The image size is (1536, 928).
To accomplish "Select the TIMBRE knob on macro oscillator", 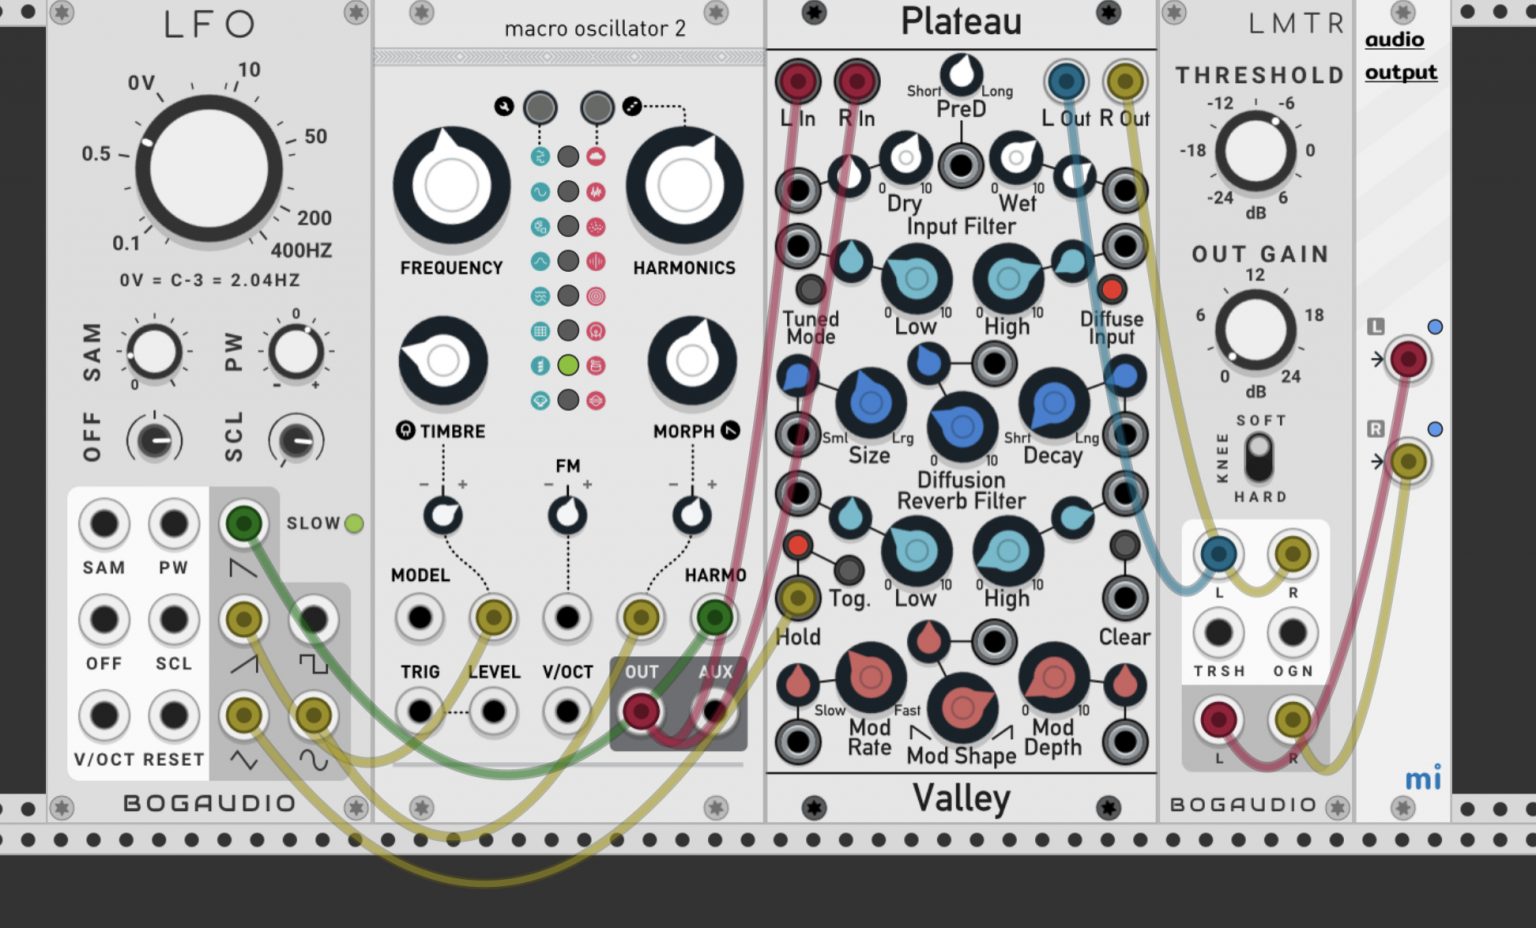I will click(x=443, y=361).
